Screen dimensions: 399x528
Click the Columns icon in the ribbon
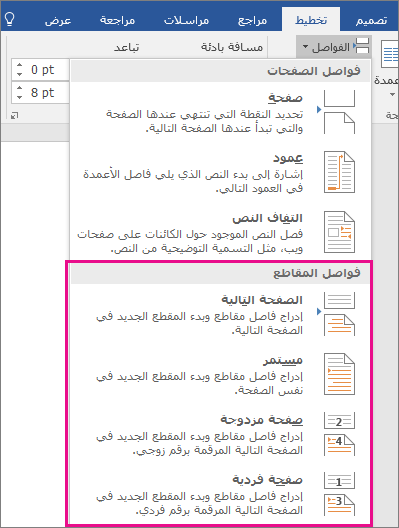tap(390, 55)
